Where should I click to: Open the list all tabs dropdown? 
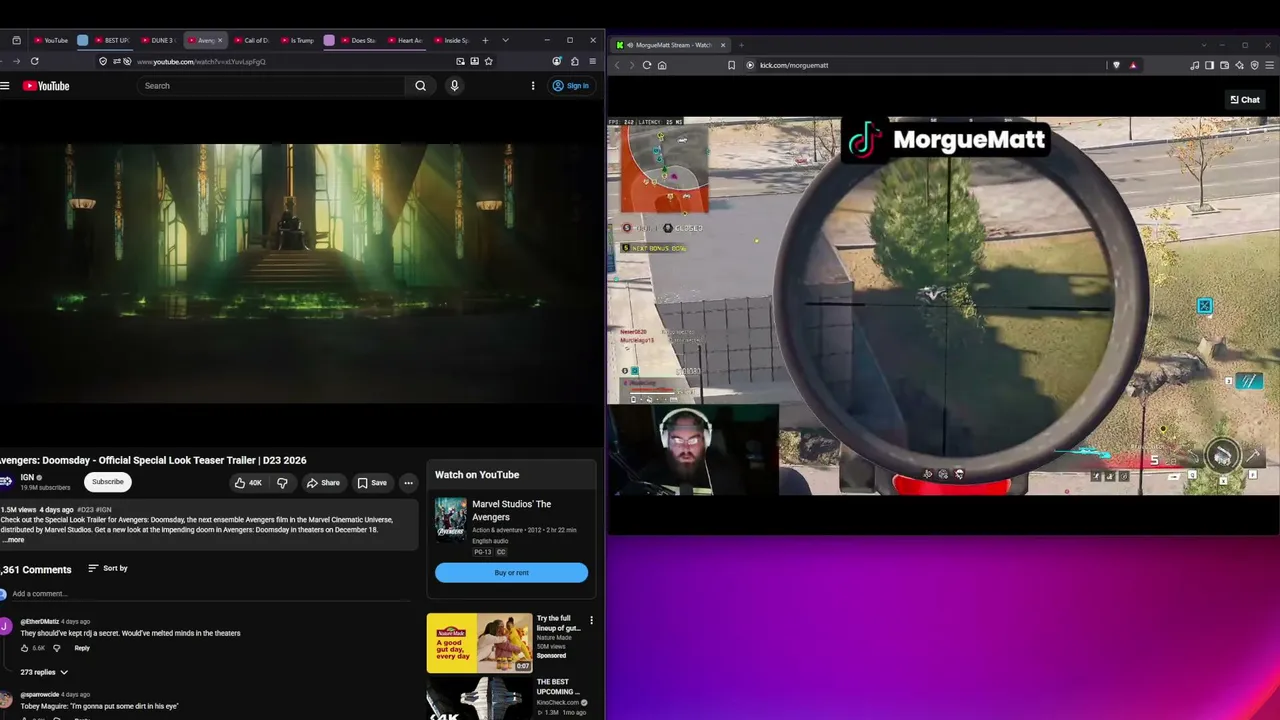505,40
